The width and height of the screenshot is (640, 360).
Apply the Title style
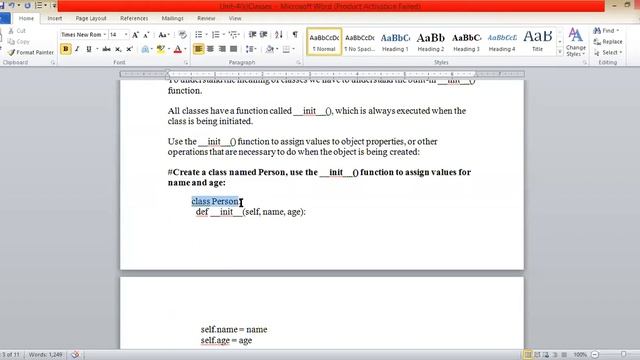click(538, 42)
